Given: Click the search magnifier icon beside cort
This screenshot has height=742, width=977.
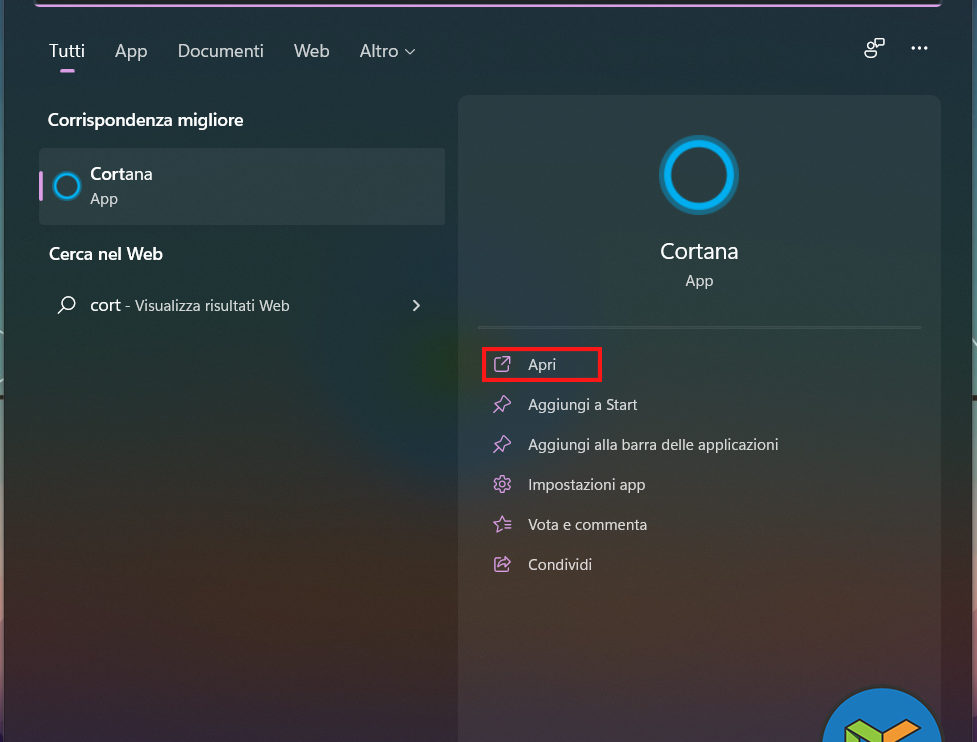Looking at the screenshot, I should [67, 305].
